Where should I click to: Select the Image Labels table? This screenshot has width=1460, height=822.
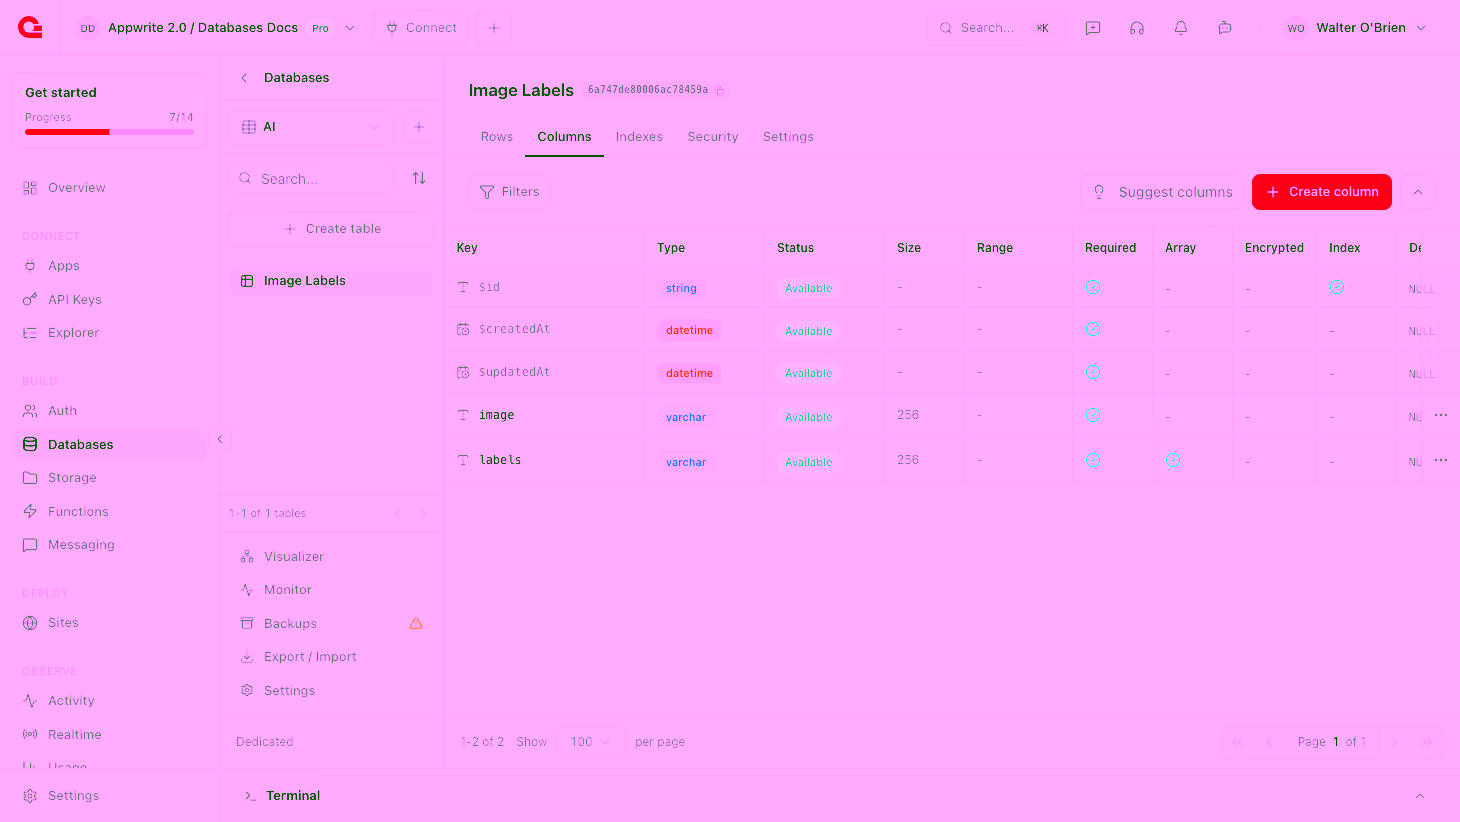(x=332, y=281)
